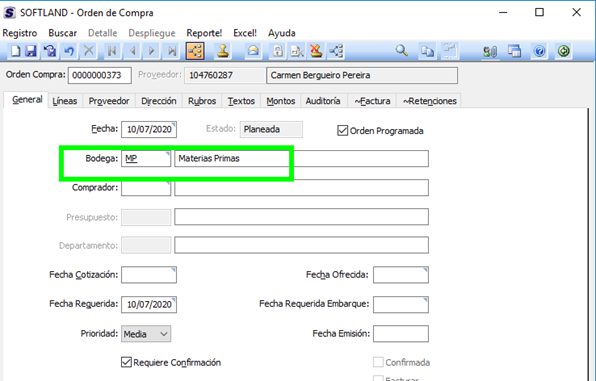Click the blue floppy disk save icon

pyautogui.click(x=30, y=51)
